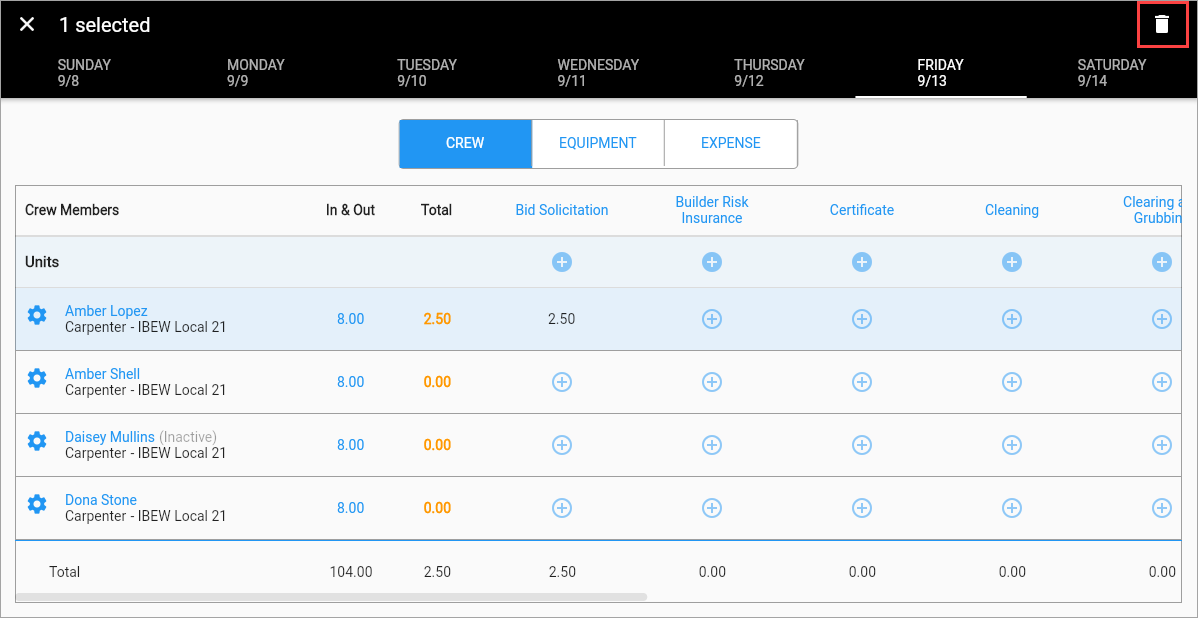Open the Certificate column header
Viewport: 1198px width, 618px height.
coord(862,210)
